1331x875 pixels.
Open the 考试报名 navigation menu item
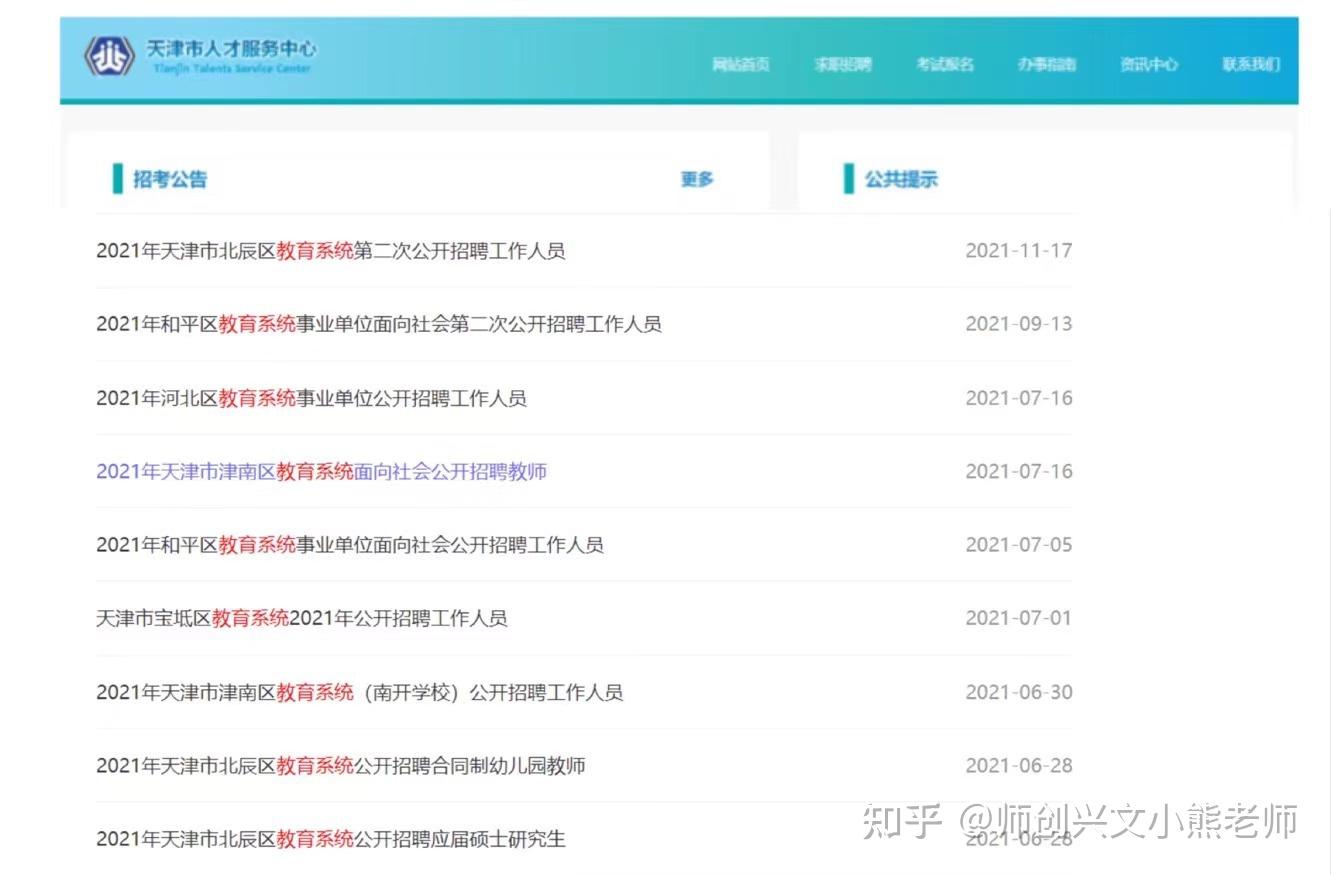pyautogui.click(x=944, y=64)
